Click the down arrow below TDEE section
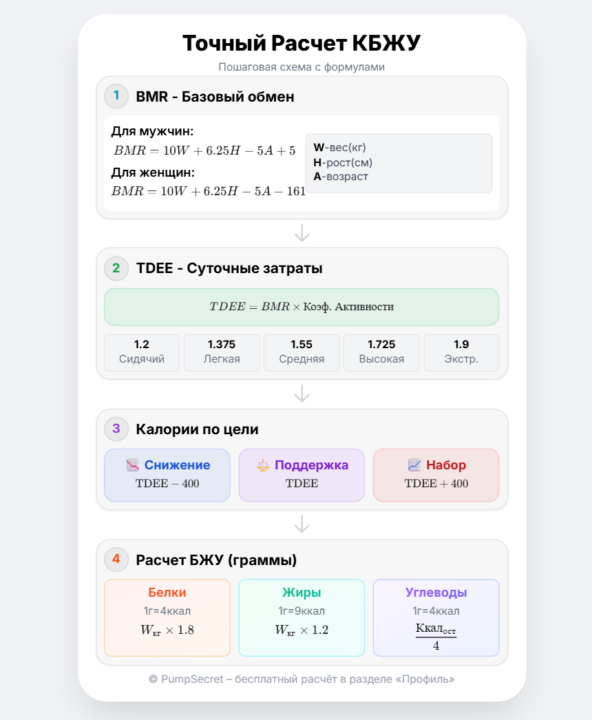 [302, 394]
